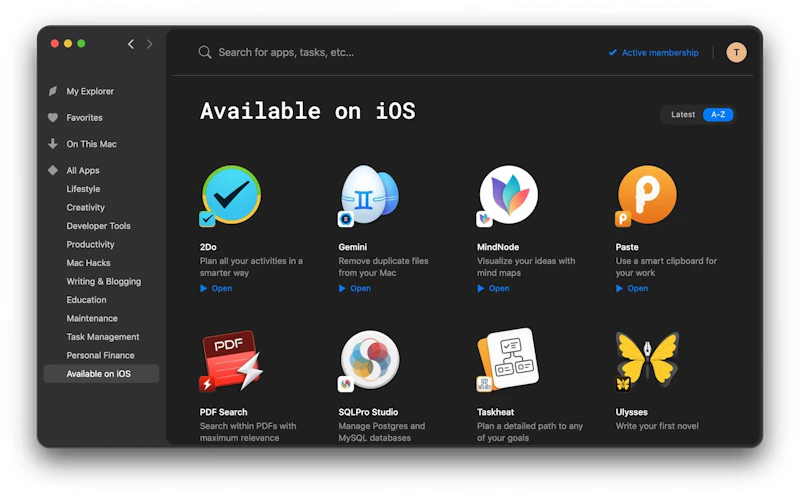Click the 2Do app title
This screenshot has height=497, width=800.
pyautogui.click(x=208, y=247)
